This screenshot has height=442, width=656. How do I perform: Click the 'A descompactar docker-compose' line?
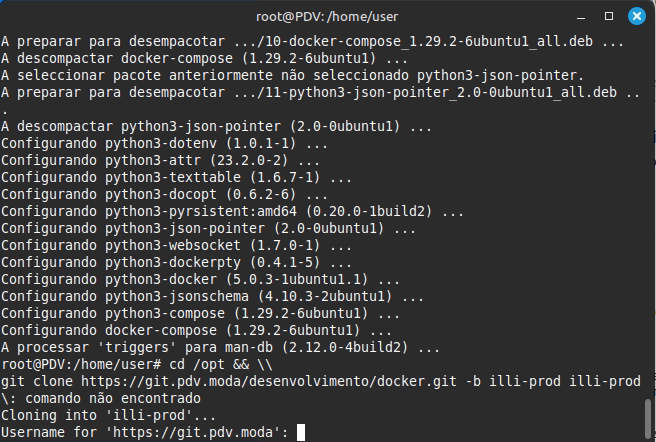(x=204, y=58)
